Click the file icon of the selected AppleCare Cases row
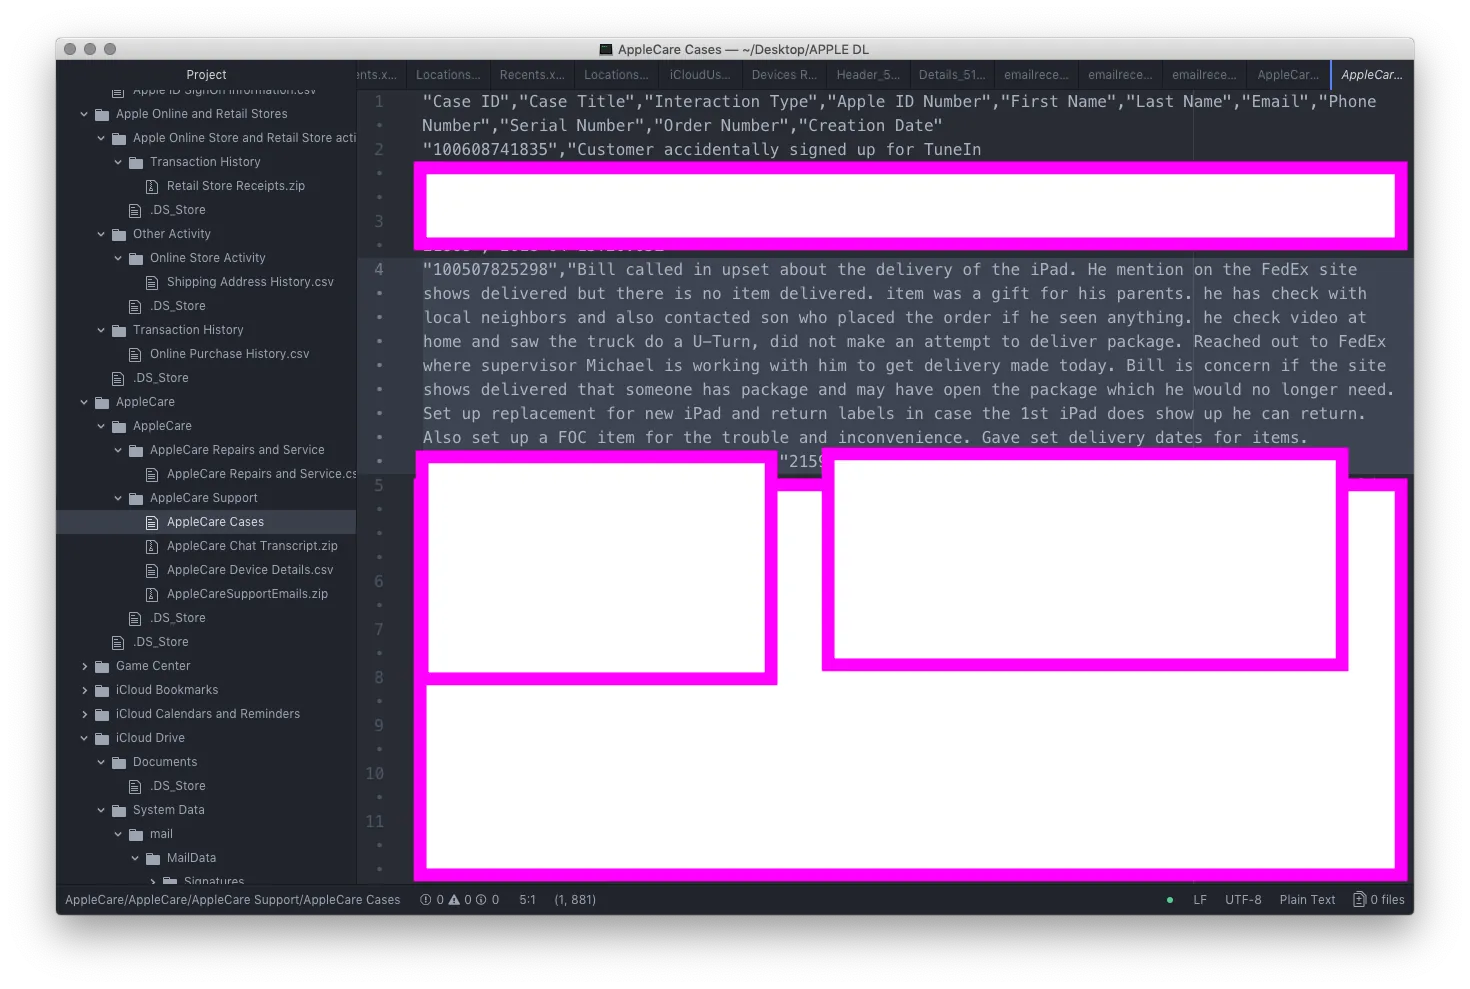The height and width of the screenshot is (989, 1470). 152,522
